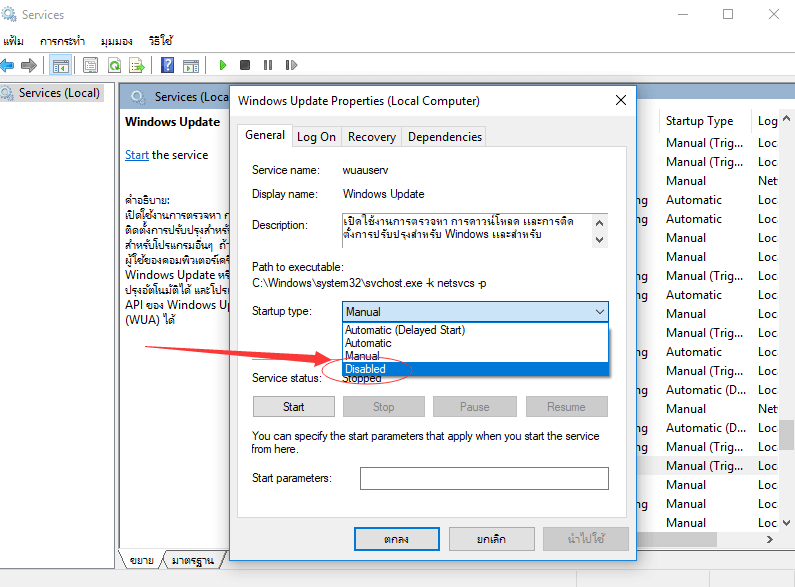Click the Refresh toolbar icon

115,65
